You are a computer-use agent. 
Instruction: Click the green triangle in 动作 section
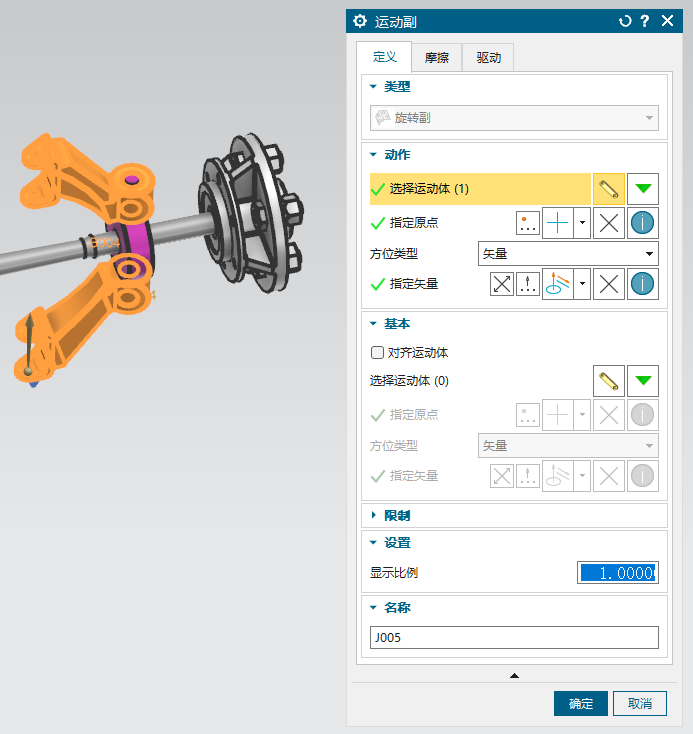click(x=642, y=189)
